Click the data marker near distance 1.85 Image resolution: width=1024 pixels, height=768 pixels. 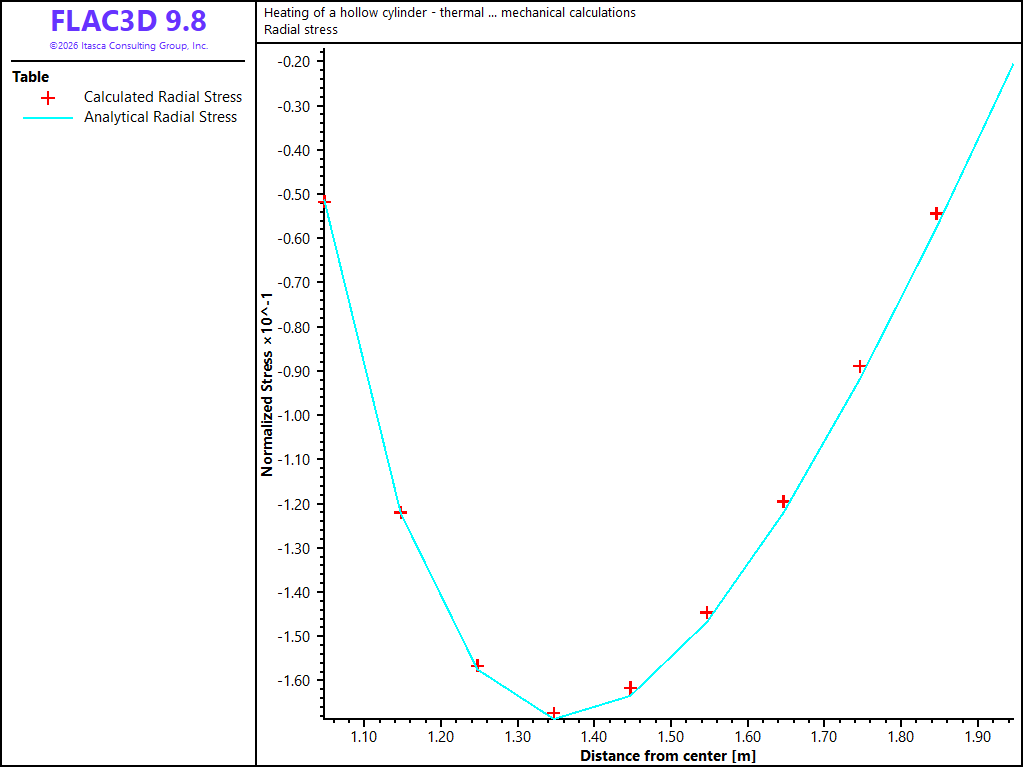tap(936, 214)
